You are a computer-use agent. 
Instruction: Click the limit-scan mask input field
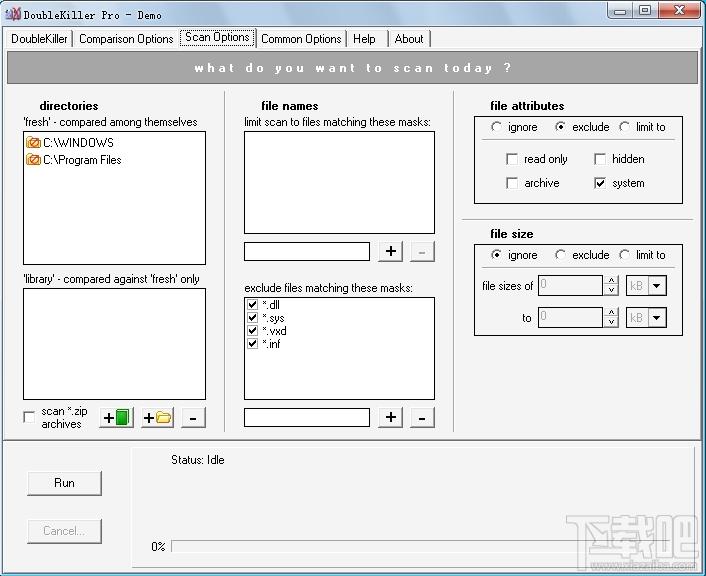pos(307,251)
